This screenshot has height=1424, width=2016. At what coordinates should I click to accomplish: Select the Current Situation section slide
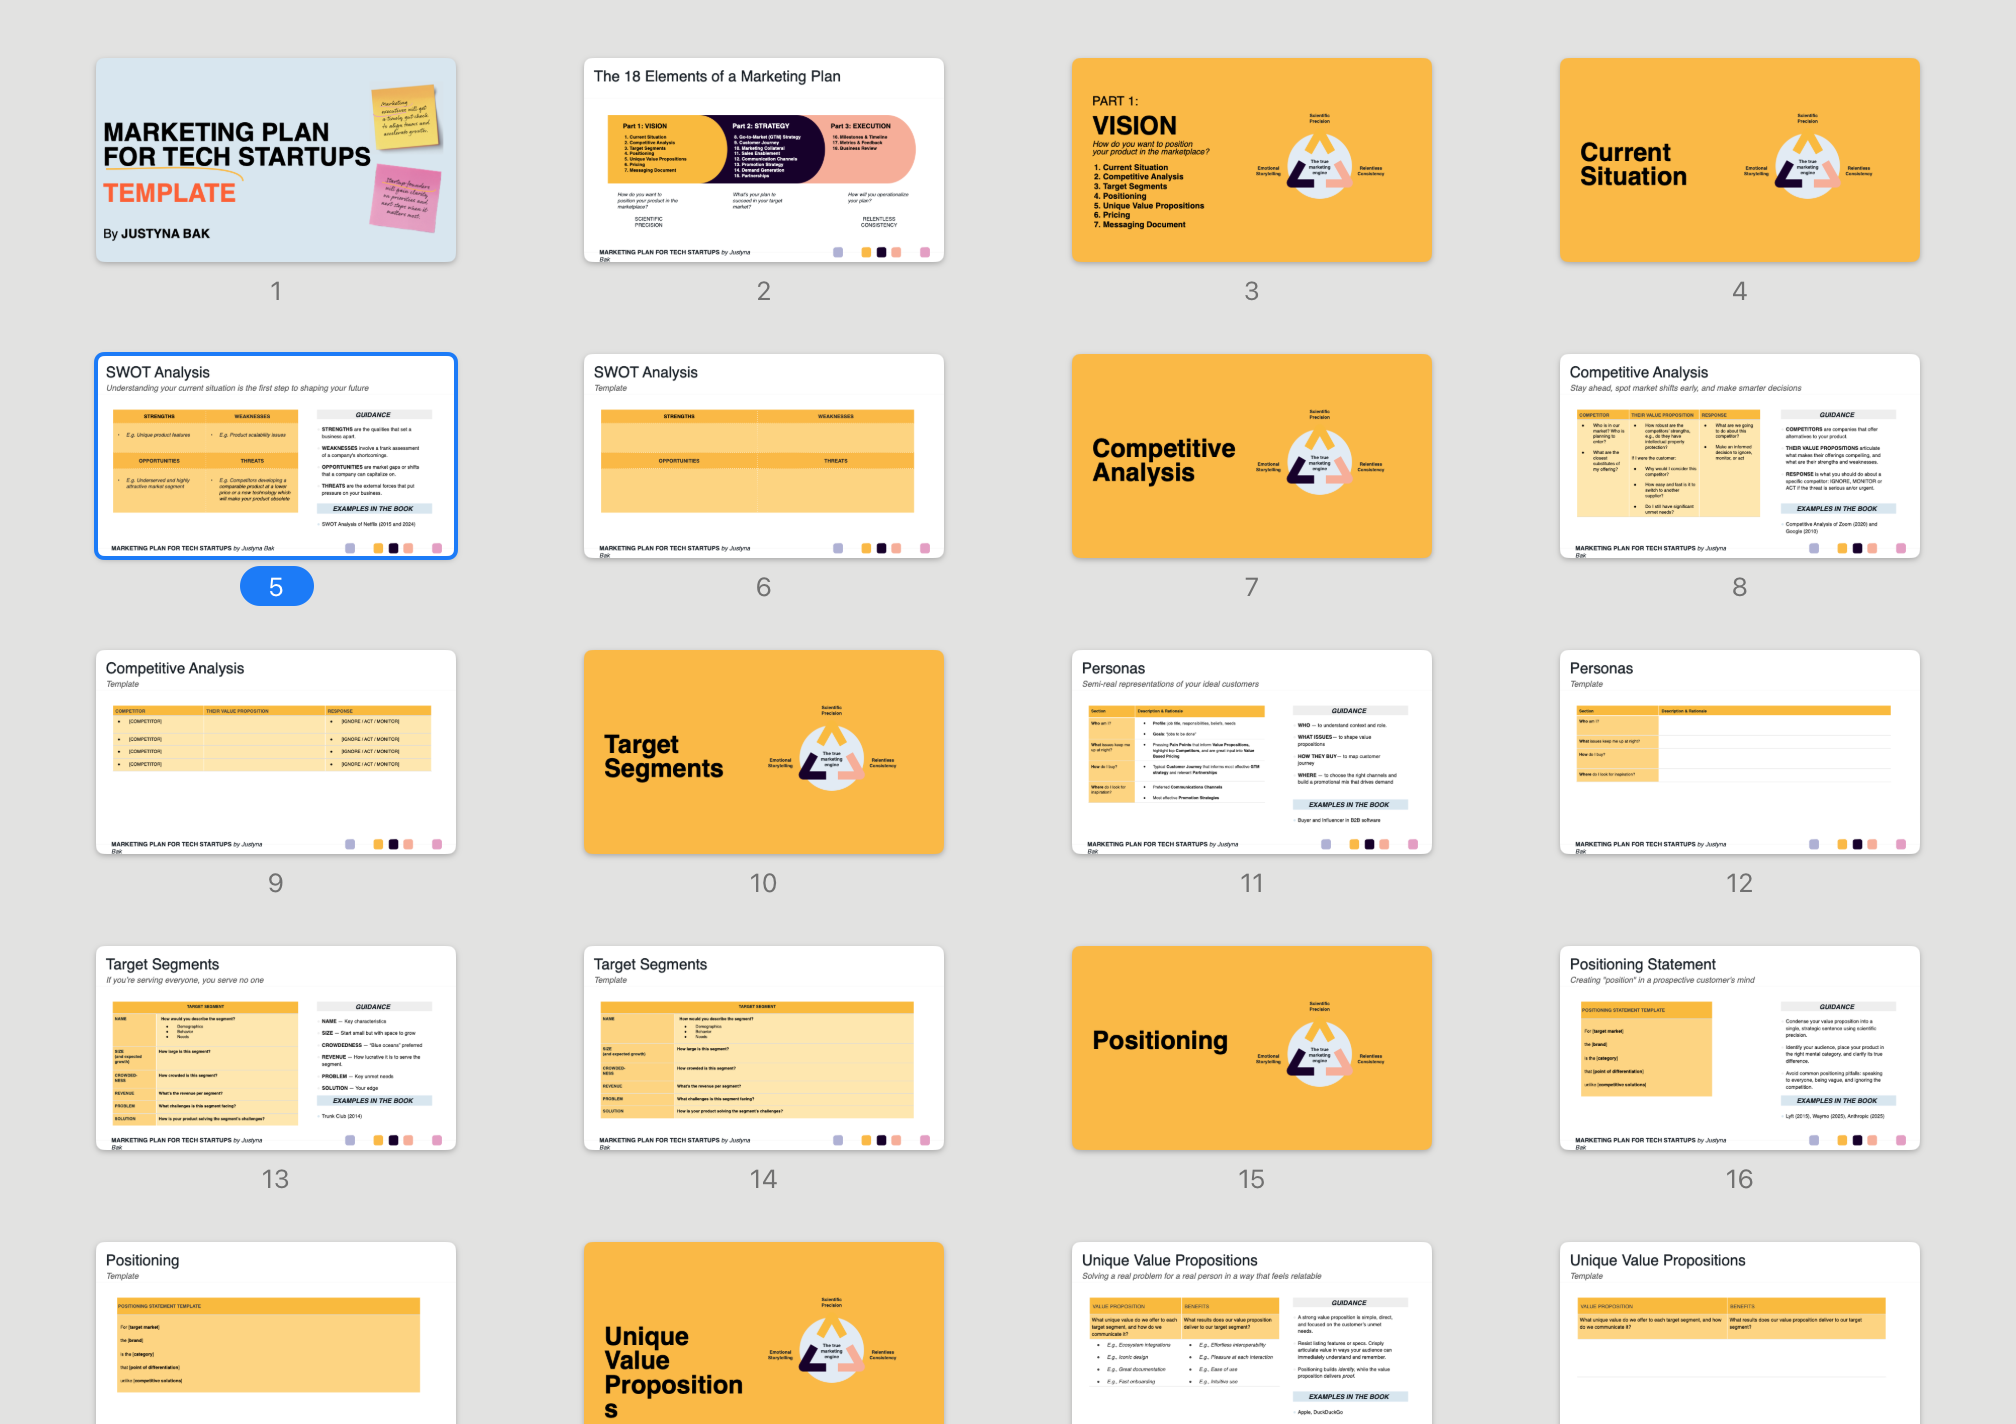pyautogui.click(x=1739, y=160)
